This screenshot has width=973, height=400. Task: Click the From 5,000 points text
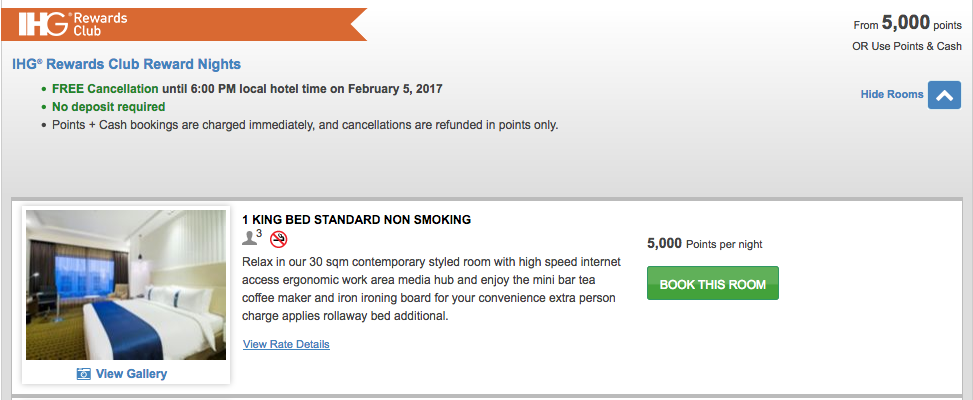[907, 25]
